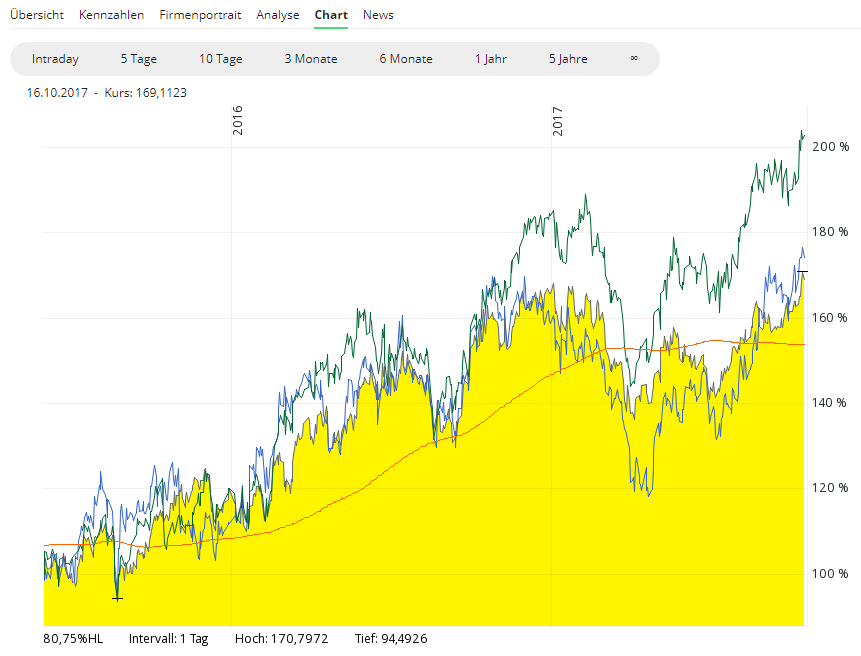Show the News tab

[x=378, y=15]
